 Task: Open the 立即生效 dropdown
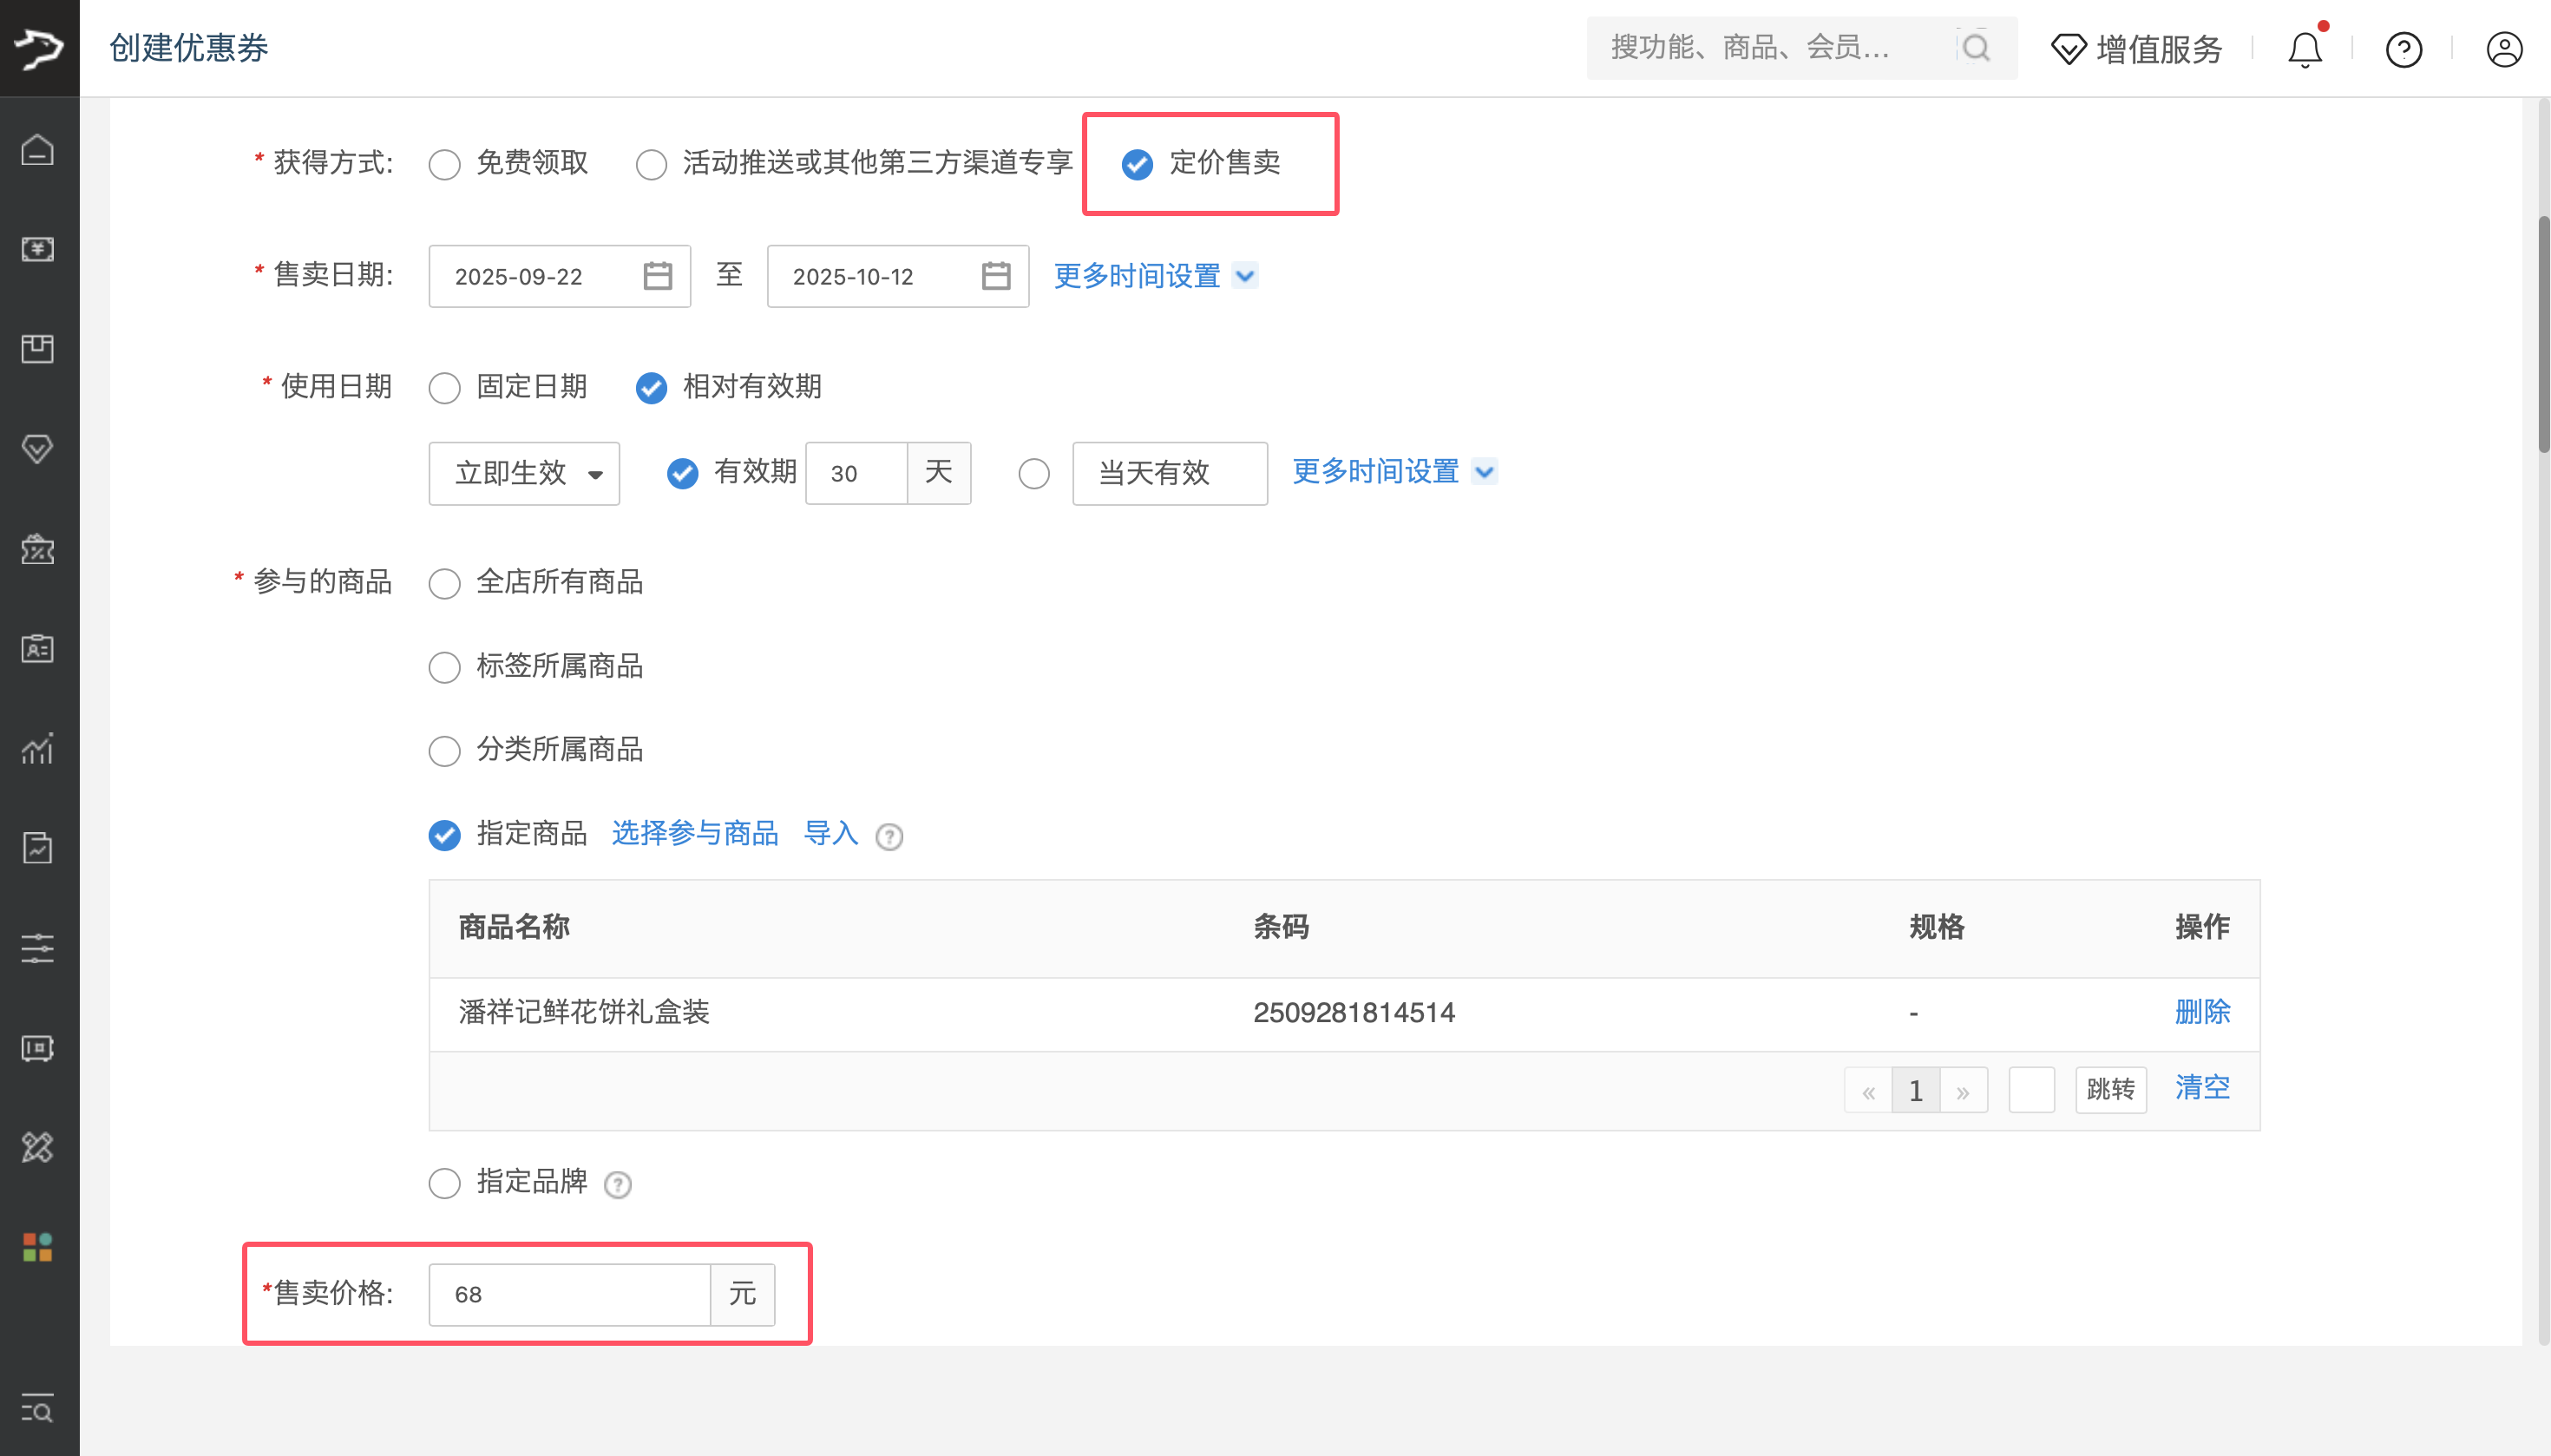click(523, 473)
